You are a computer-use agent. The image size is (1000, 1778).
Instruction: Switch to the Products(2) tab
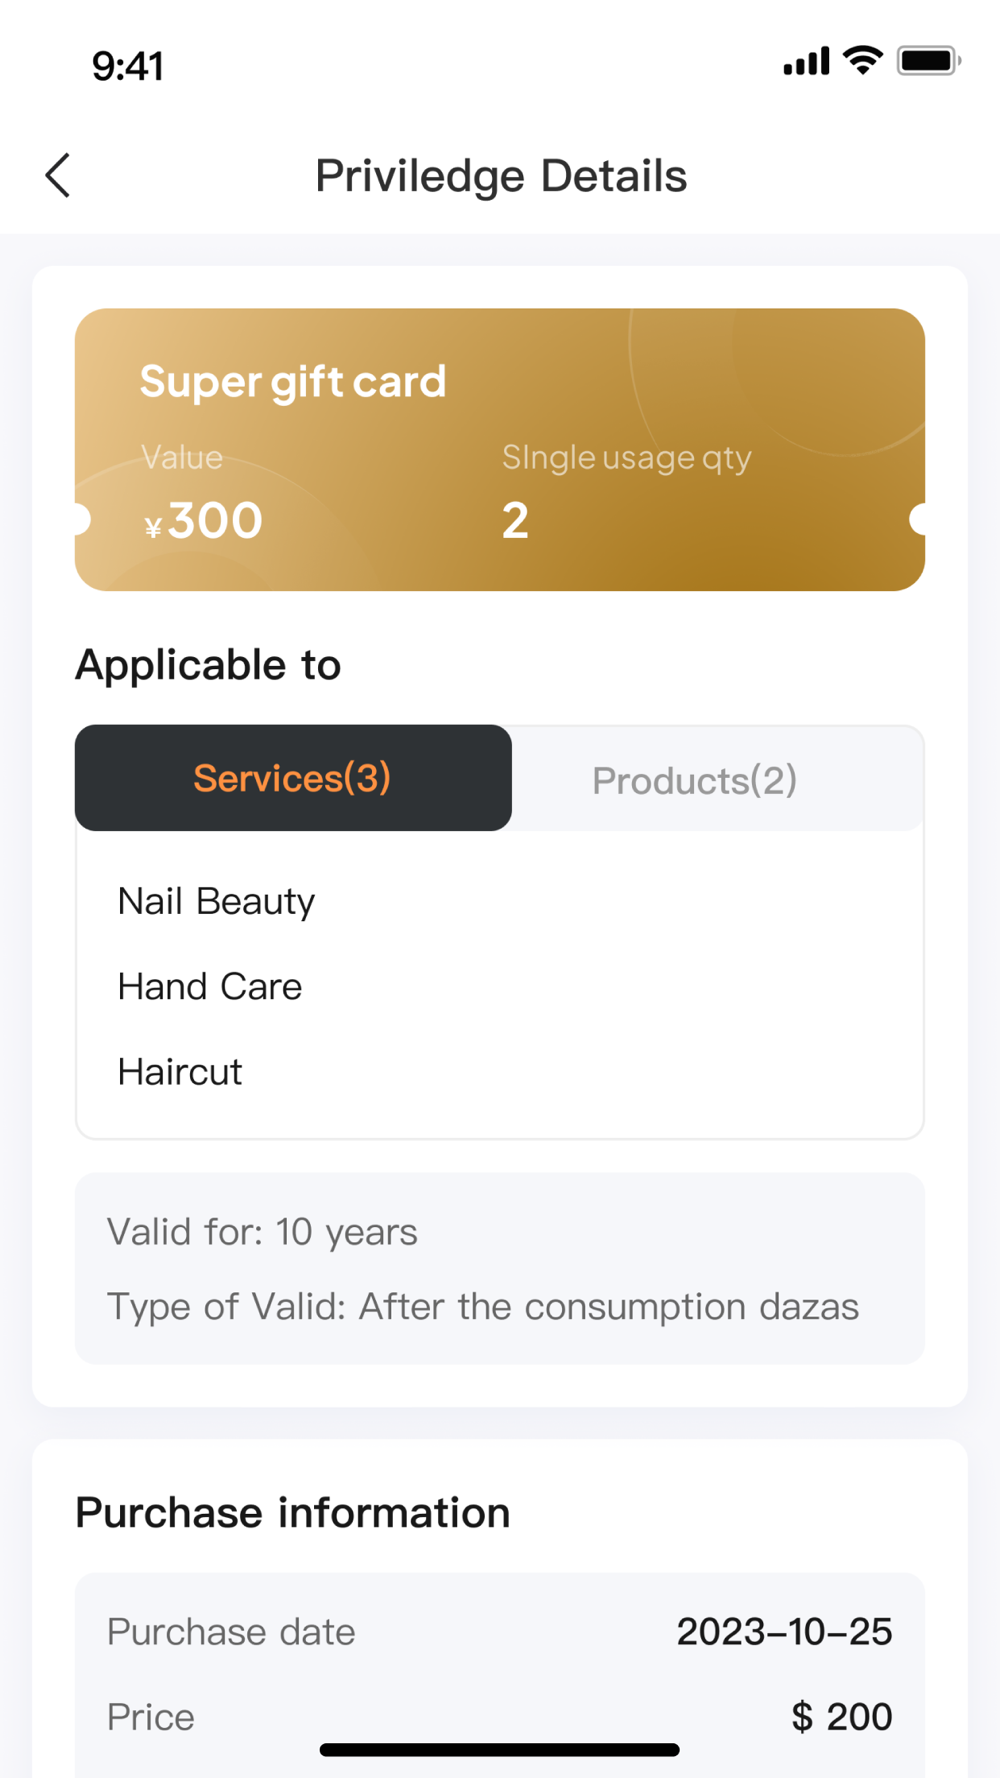pyautogui.click(x=695, y=780)
